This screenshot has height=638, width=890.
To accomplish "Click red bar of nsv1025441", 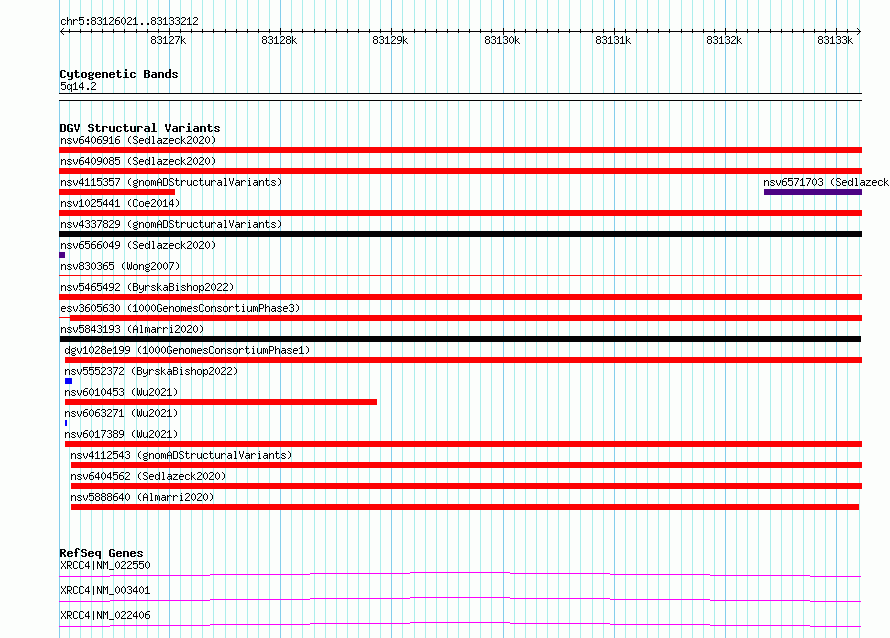I will pos(460,213).
